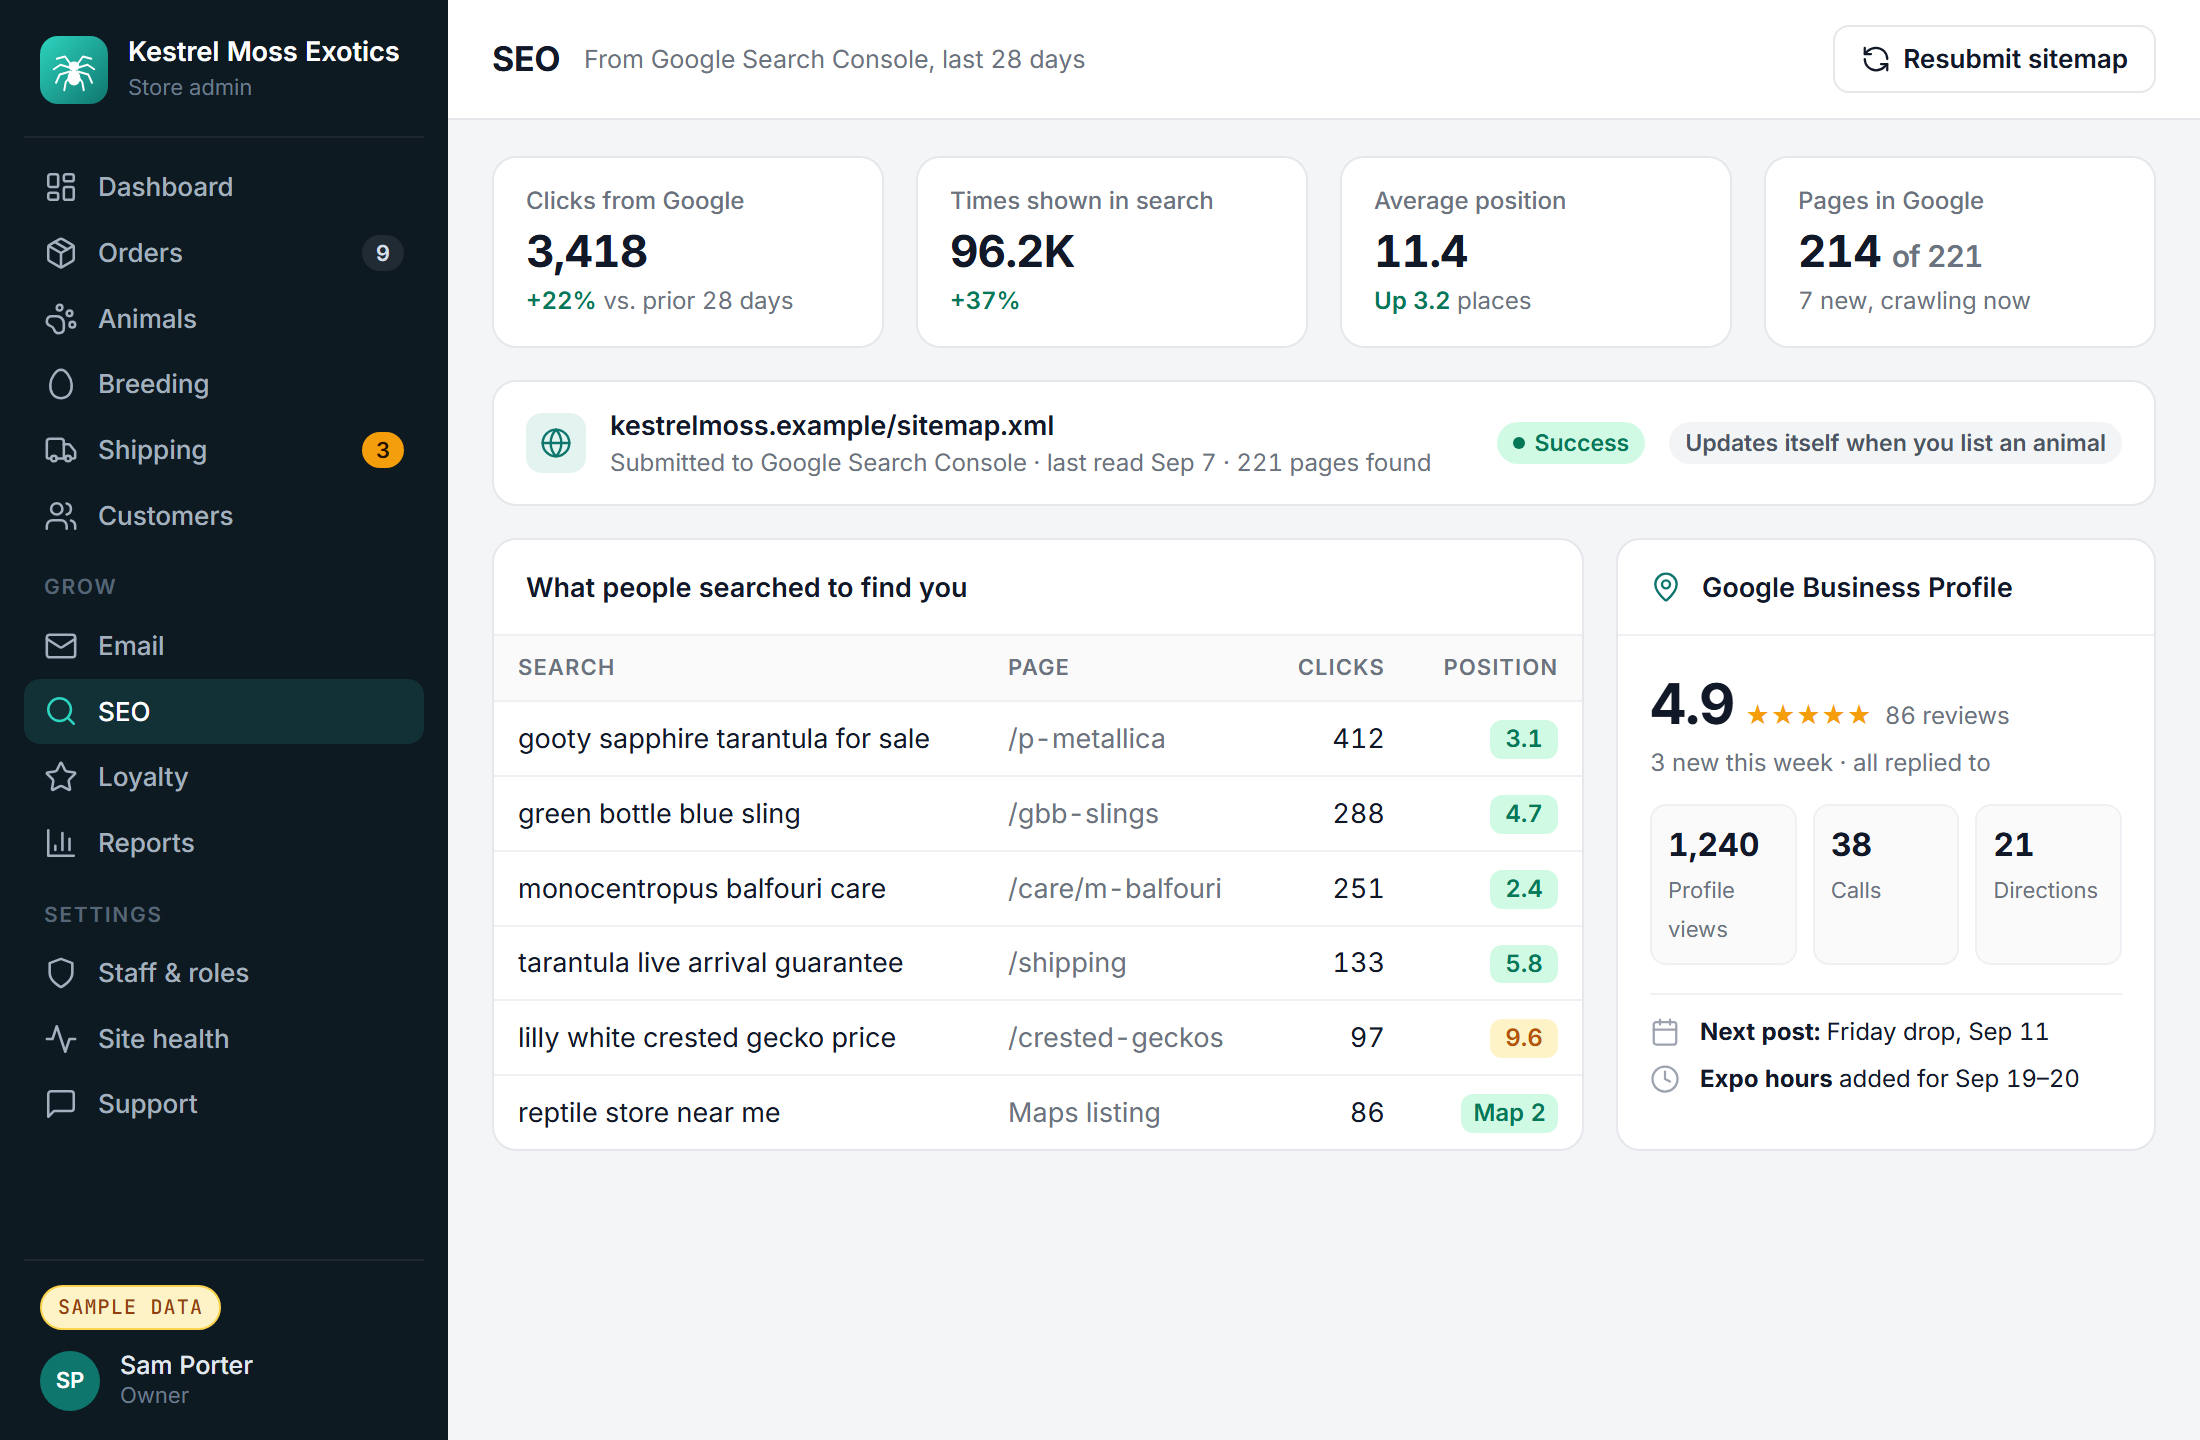The height and width of the screenshot is (1440, 2200).
Task: Go to the Loyalty section label
Action: coord(143,777)
